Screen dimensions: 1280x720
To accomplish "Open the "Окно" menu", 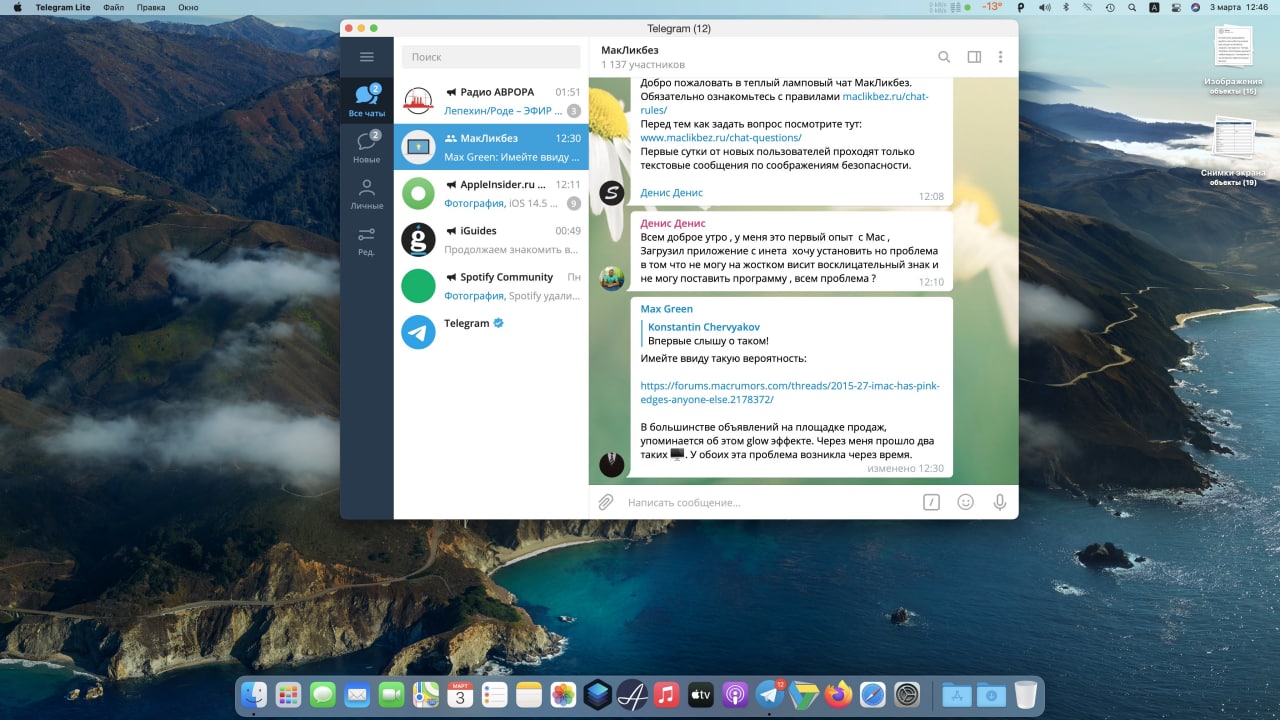I will pyautogui.click(x=188, y=7).
